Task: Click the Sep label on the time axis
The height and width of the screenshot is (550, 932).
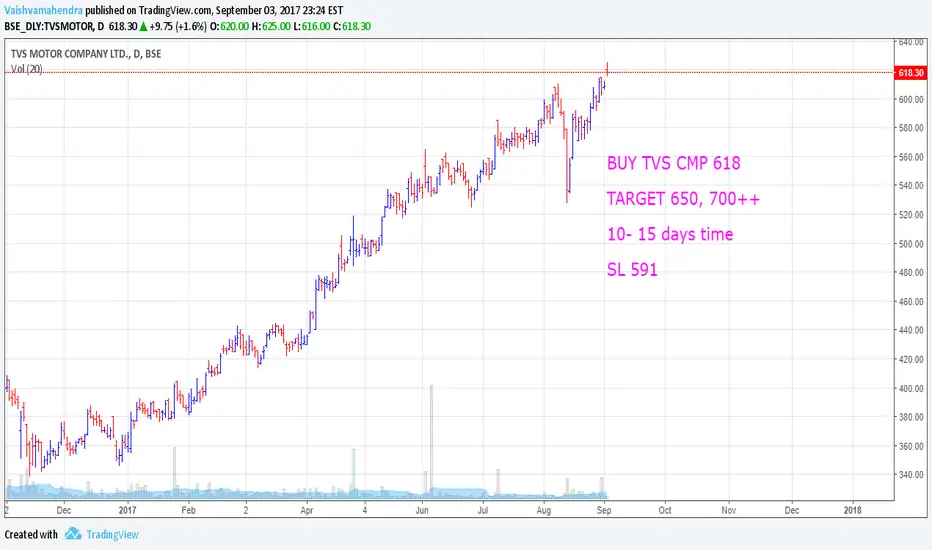Action: pyautogui.click(x=604, y=510)
